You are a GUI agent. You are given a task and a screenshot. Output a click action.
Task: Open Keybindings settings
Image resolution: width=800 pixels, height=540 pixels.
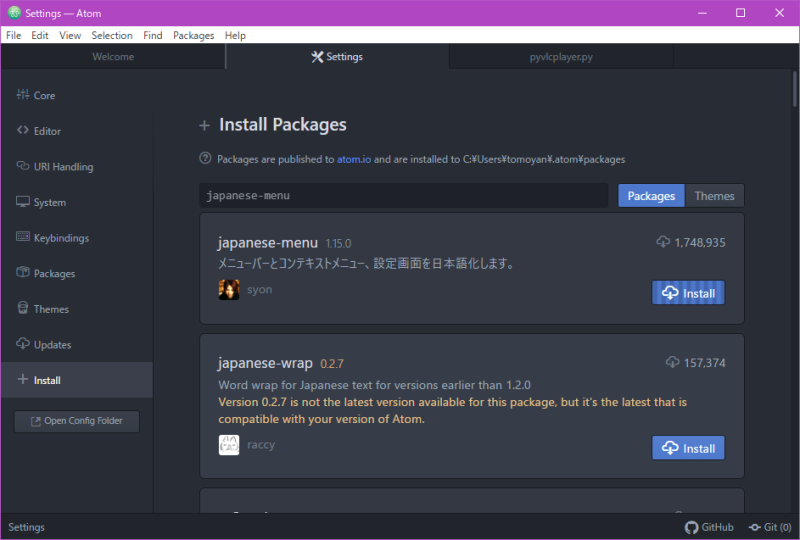pyautogui.click(x=61, y=238)
